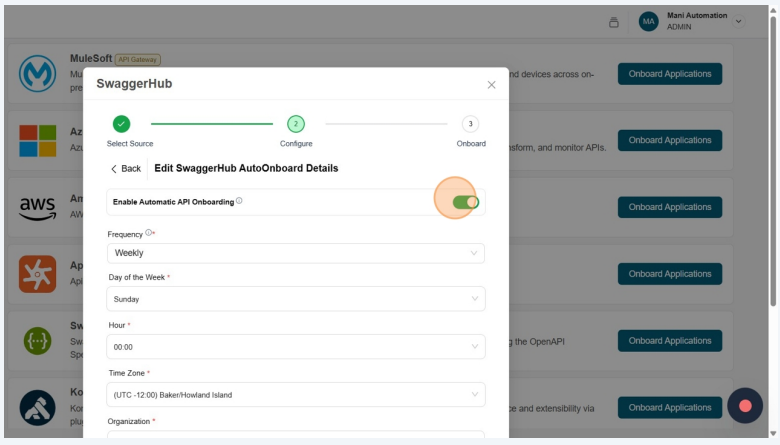Click the Microsoft Azure logo icon
Image resolution: width=780 pixels, height=445 pixels.
pos(37,140)
